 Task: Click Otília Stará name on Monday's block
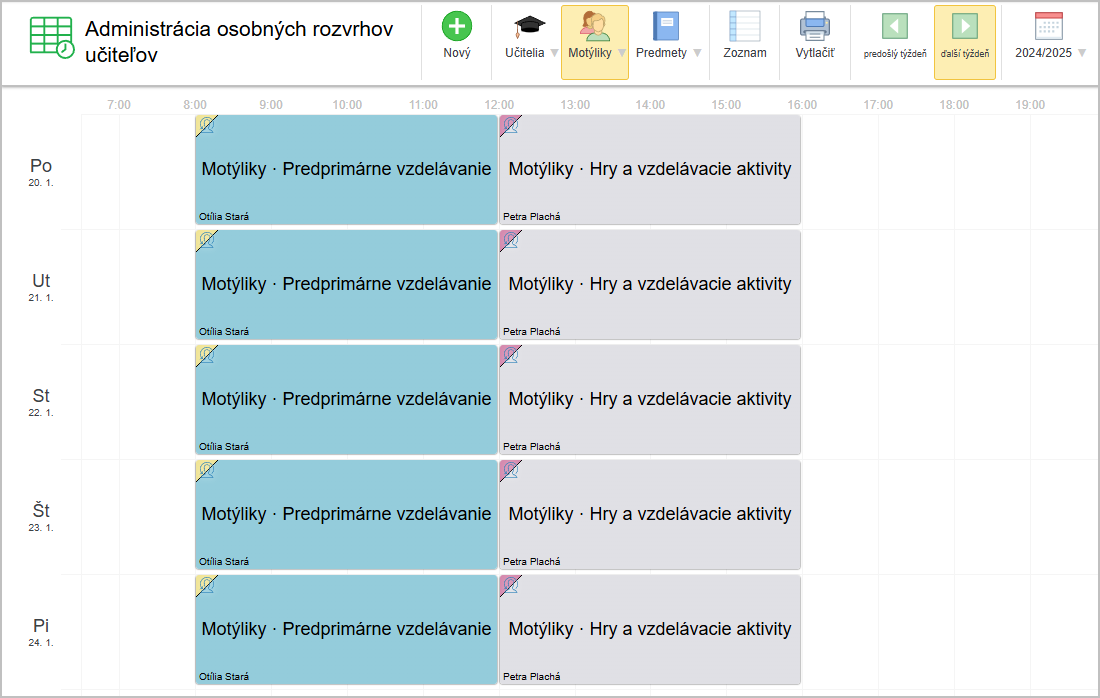pyautogui.click(x=224, y=217)
